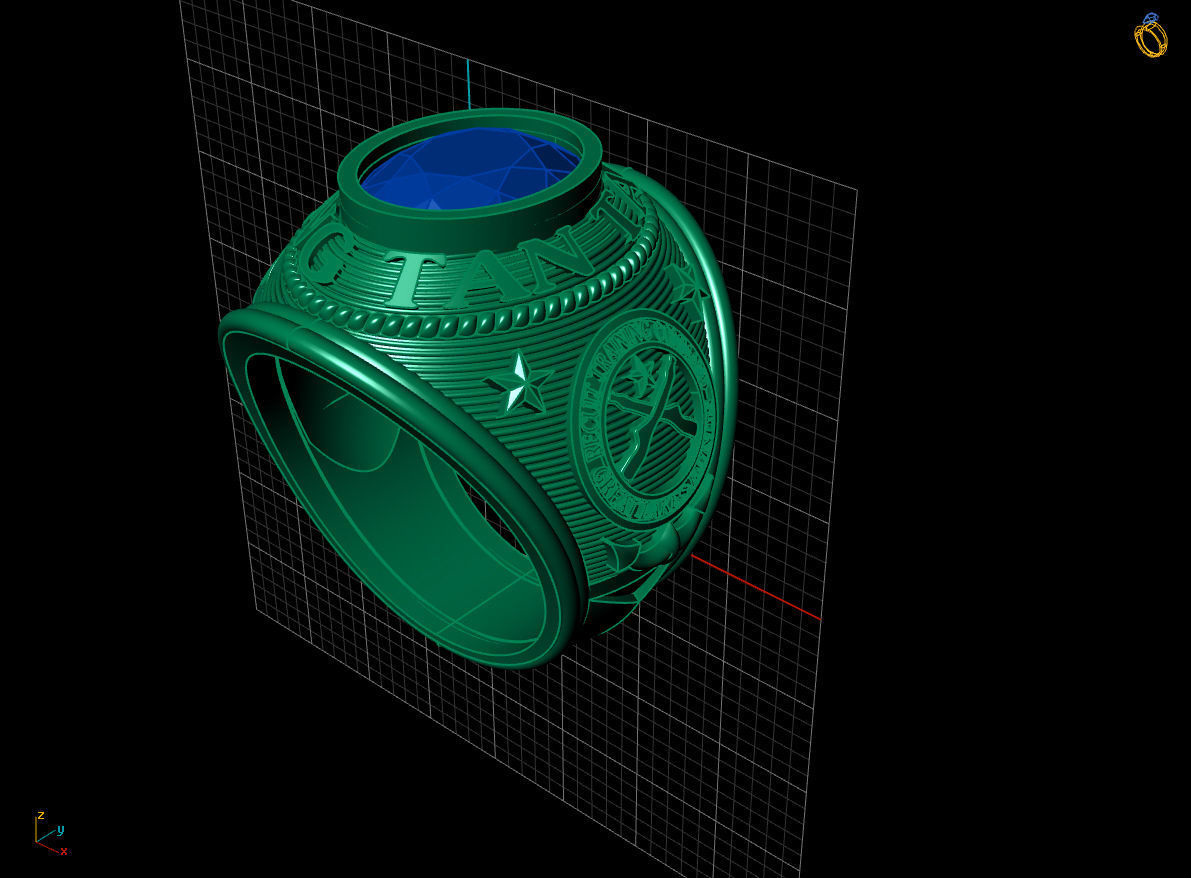This screenshot has width=1191, height=878.
Task: Click the gold ring icon in top-right corner
Action: click(1151, 35)
